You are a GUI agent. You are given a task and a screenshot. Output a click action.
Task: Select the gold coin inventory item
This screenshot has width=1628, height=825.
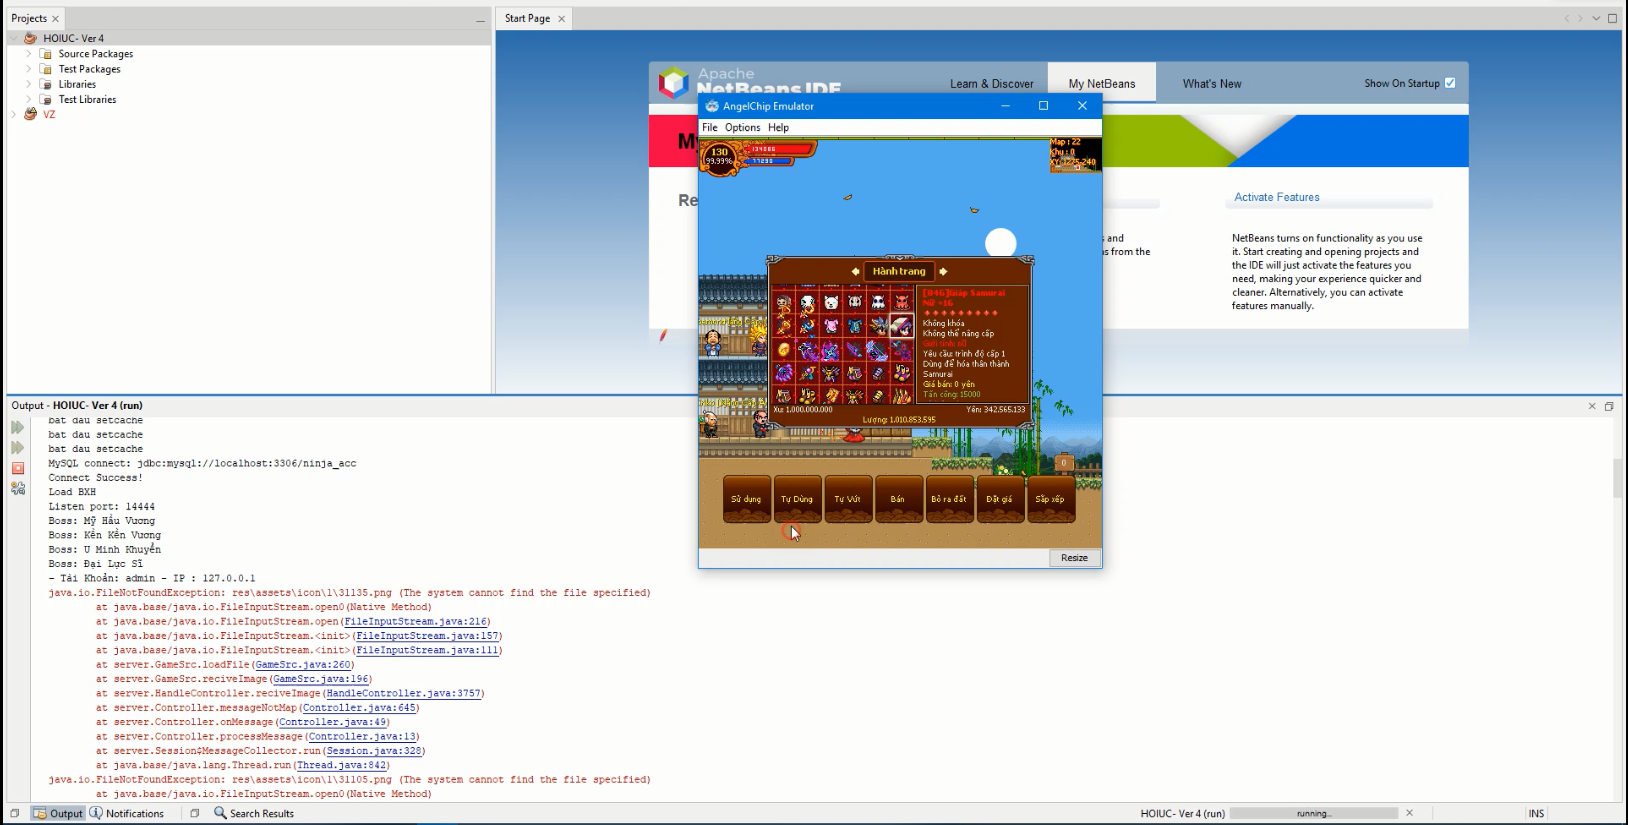tap(784, 350)
